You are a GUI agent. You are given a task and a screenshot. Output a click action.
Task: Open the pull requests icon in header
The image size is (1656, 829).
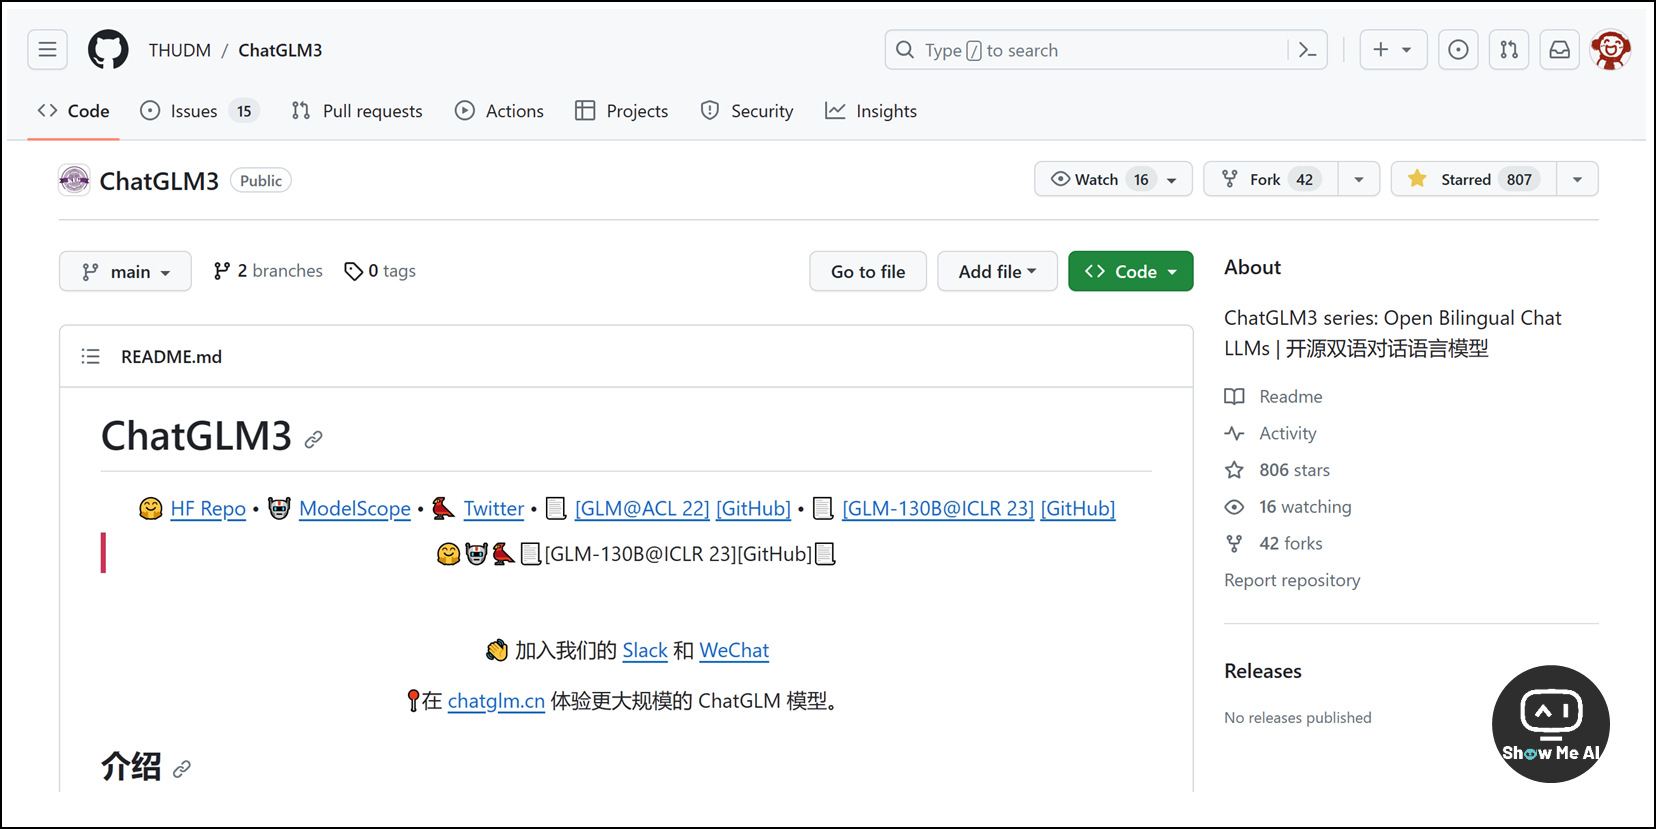(x=1509, y=50)
